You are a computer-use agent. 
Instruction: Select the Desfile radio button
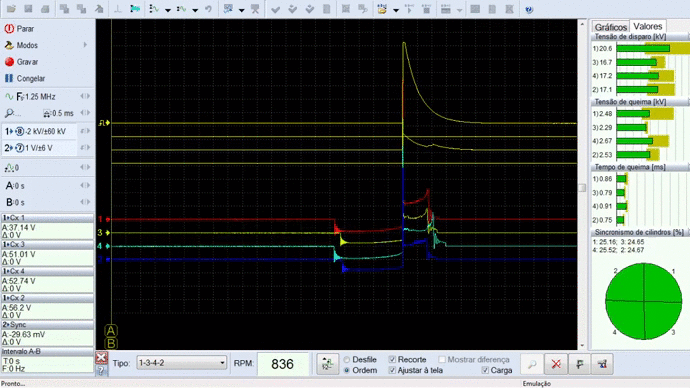[x=347, y=360]
